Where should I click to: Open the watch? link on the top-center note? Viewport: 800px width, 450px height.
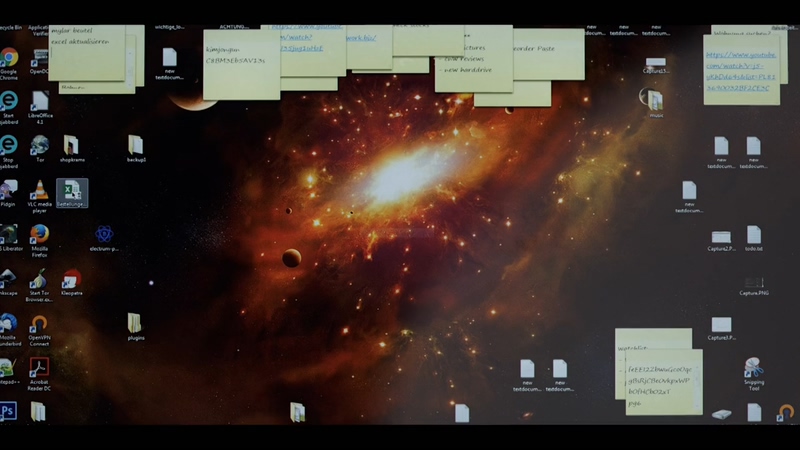click(296, 37)
